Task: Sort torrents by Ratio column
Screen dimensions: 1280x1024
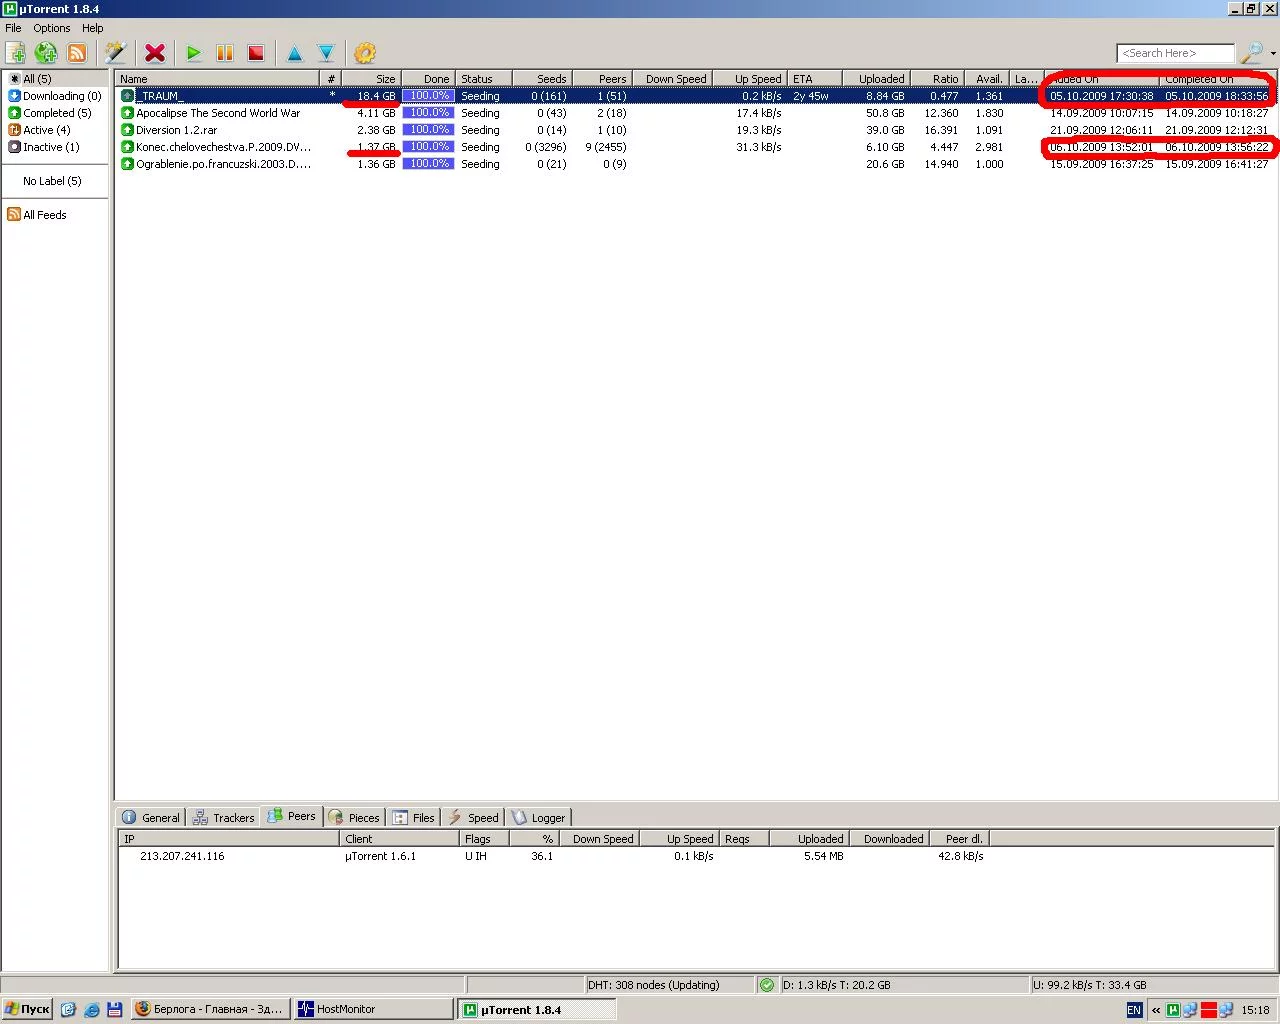Action: pos(936,79)
